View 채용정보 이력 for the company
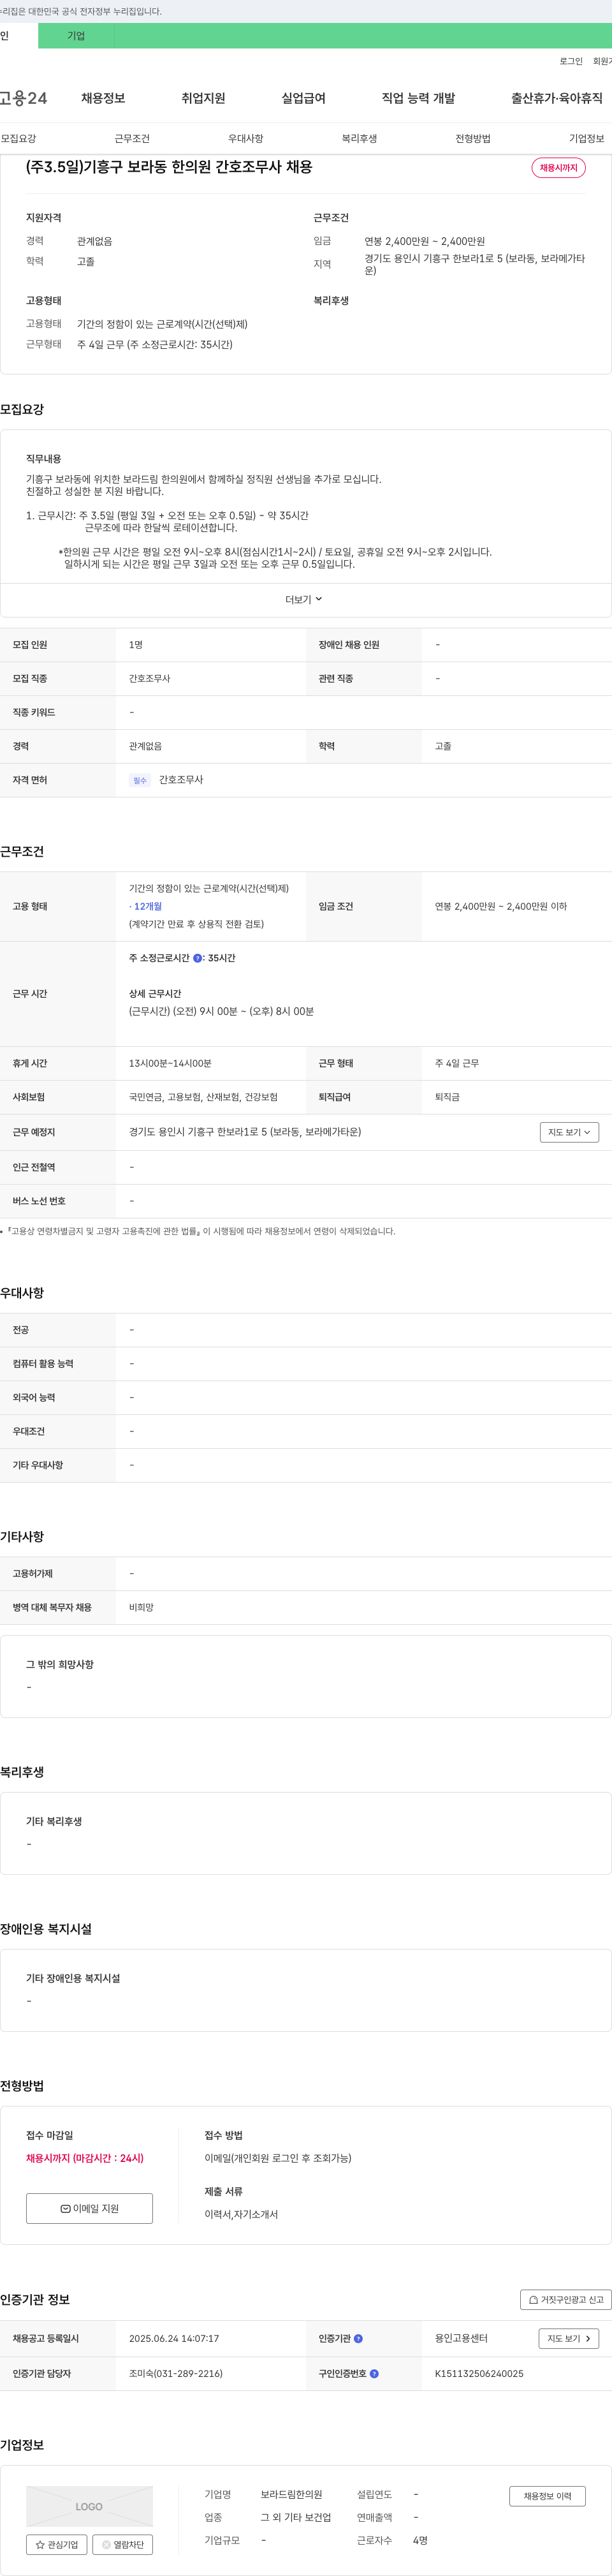 point(547,2496)
